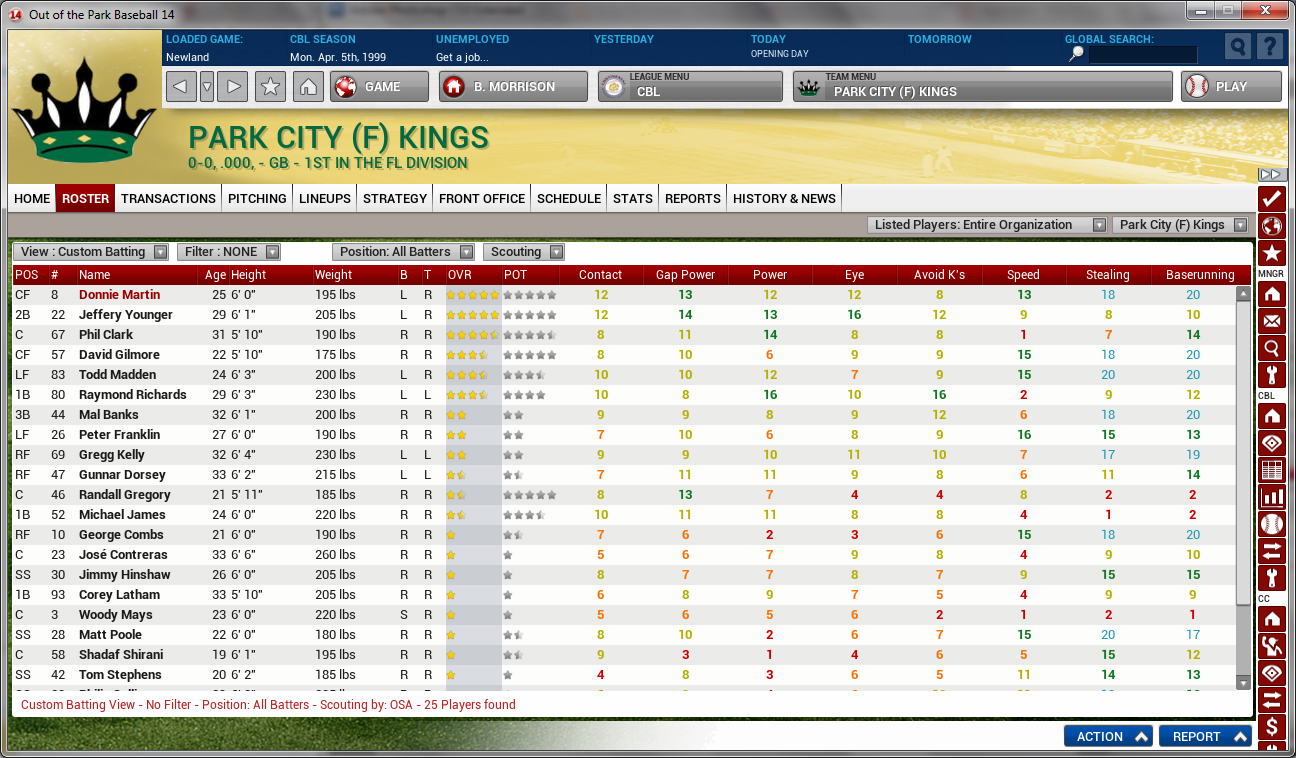Click the bookmark star button beside navigation arrows

(x=270, y=87)
